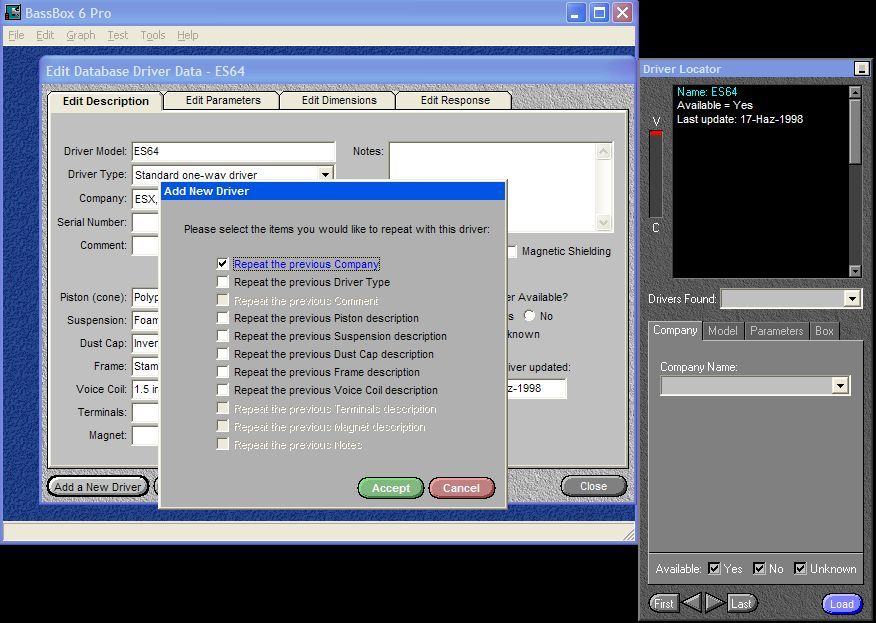Open the Graph menu

81,35
